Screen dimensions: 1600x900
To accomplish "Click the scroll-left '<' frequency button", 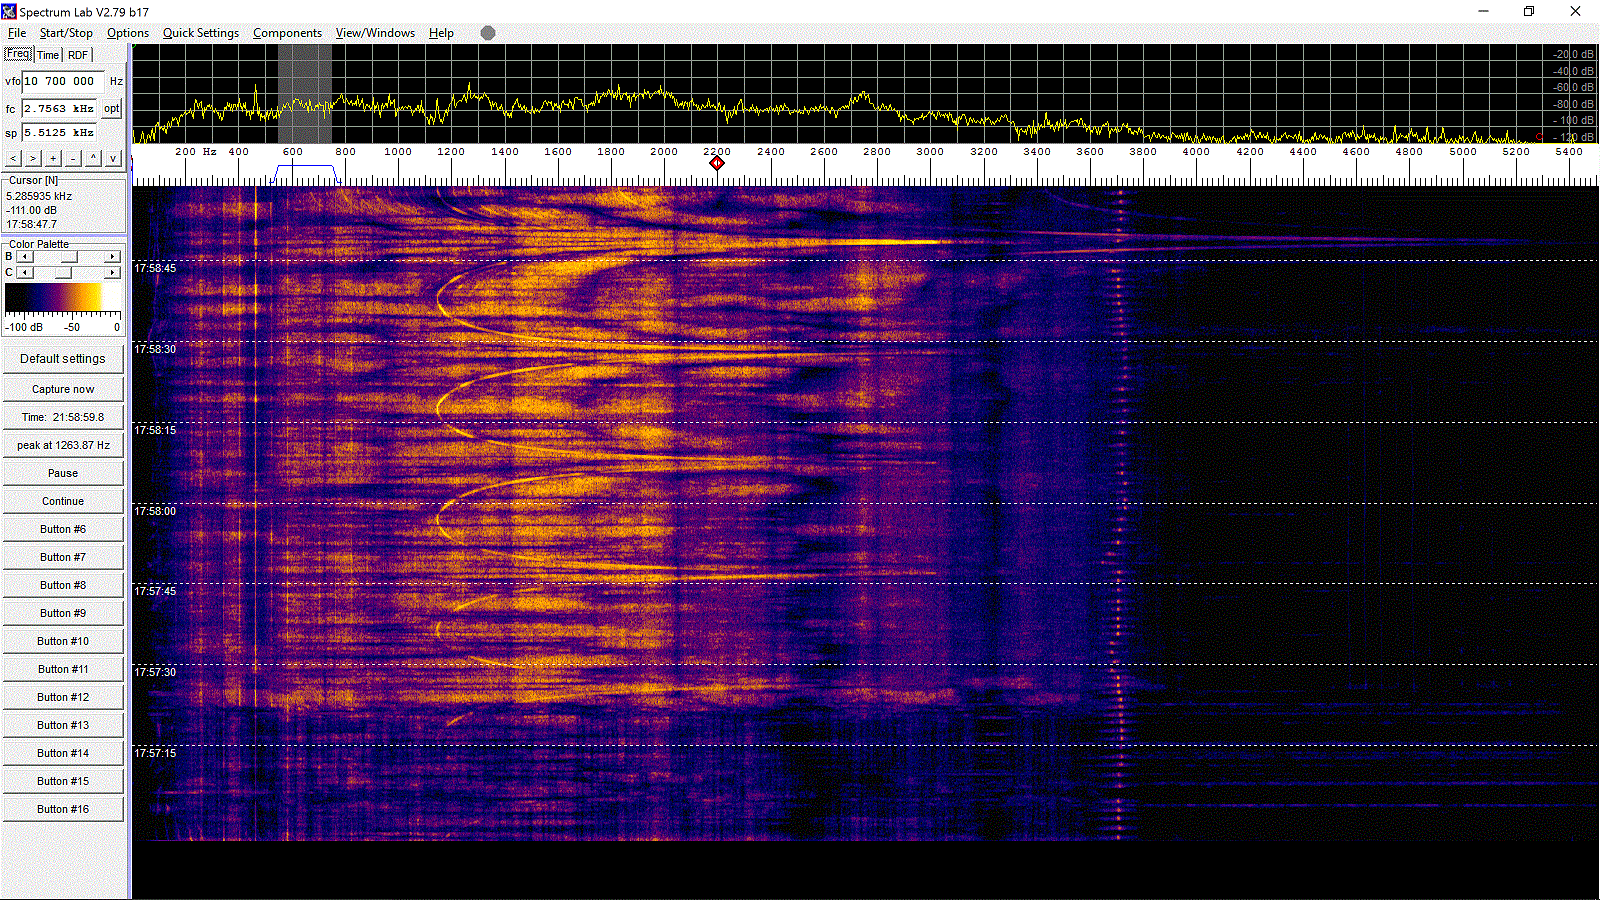I will coord(13,158).
